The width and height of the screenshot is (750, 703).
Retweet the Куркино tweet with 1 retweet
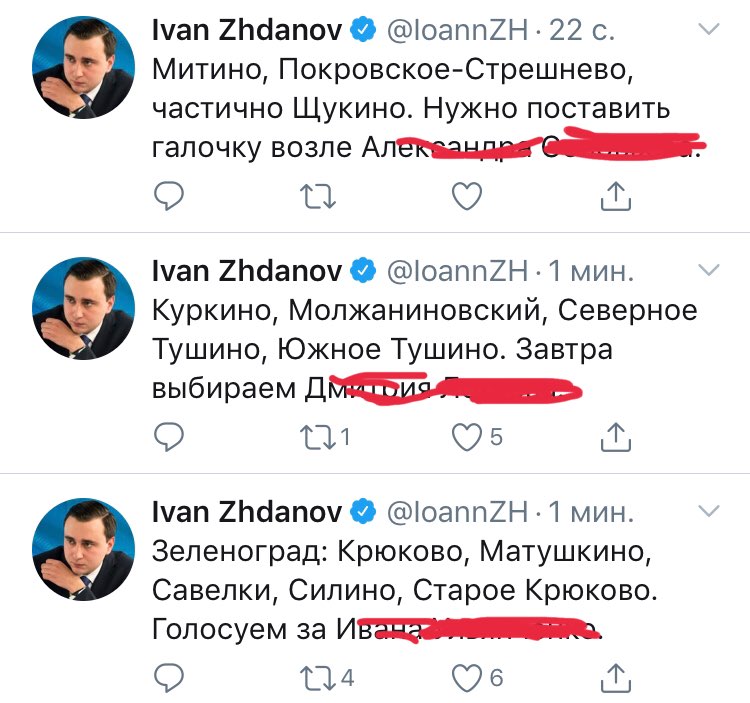(x=317, y=436)
